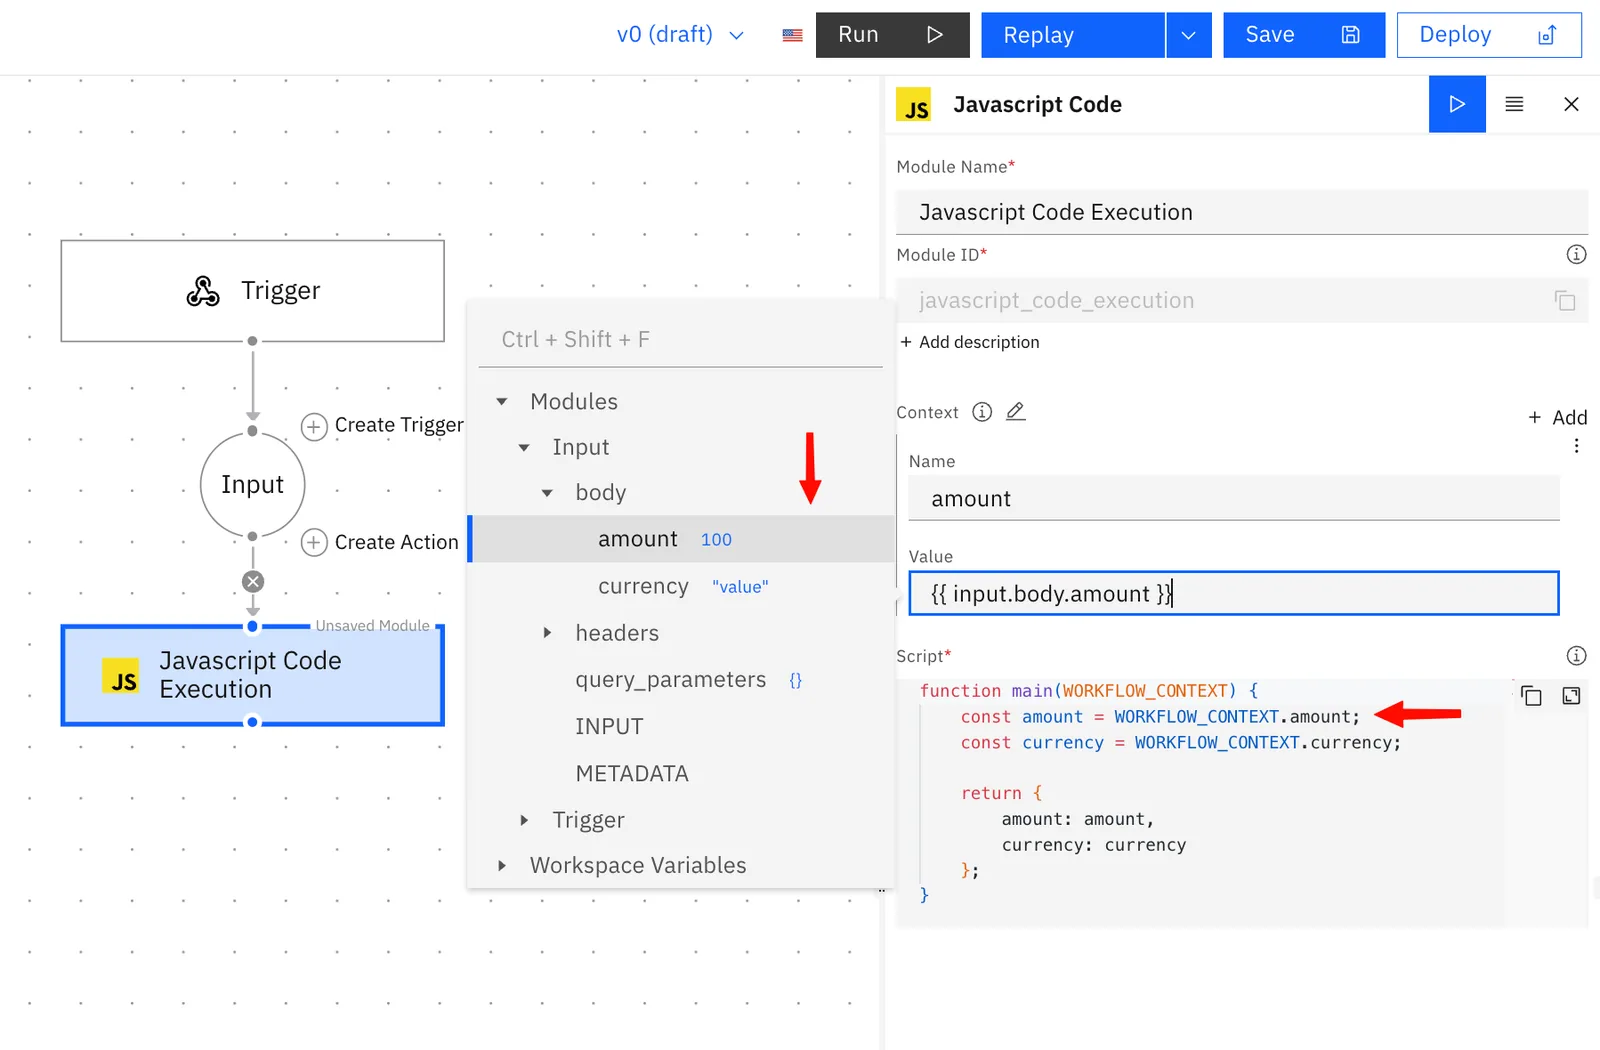
Task: Click the Trigger webhook icon
Action: tap(203, 291)
